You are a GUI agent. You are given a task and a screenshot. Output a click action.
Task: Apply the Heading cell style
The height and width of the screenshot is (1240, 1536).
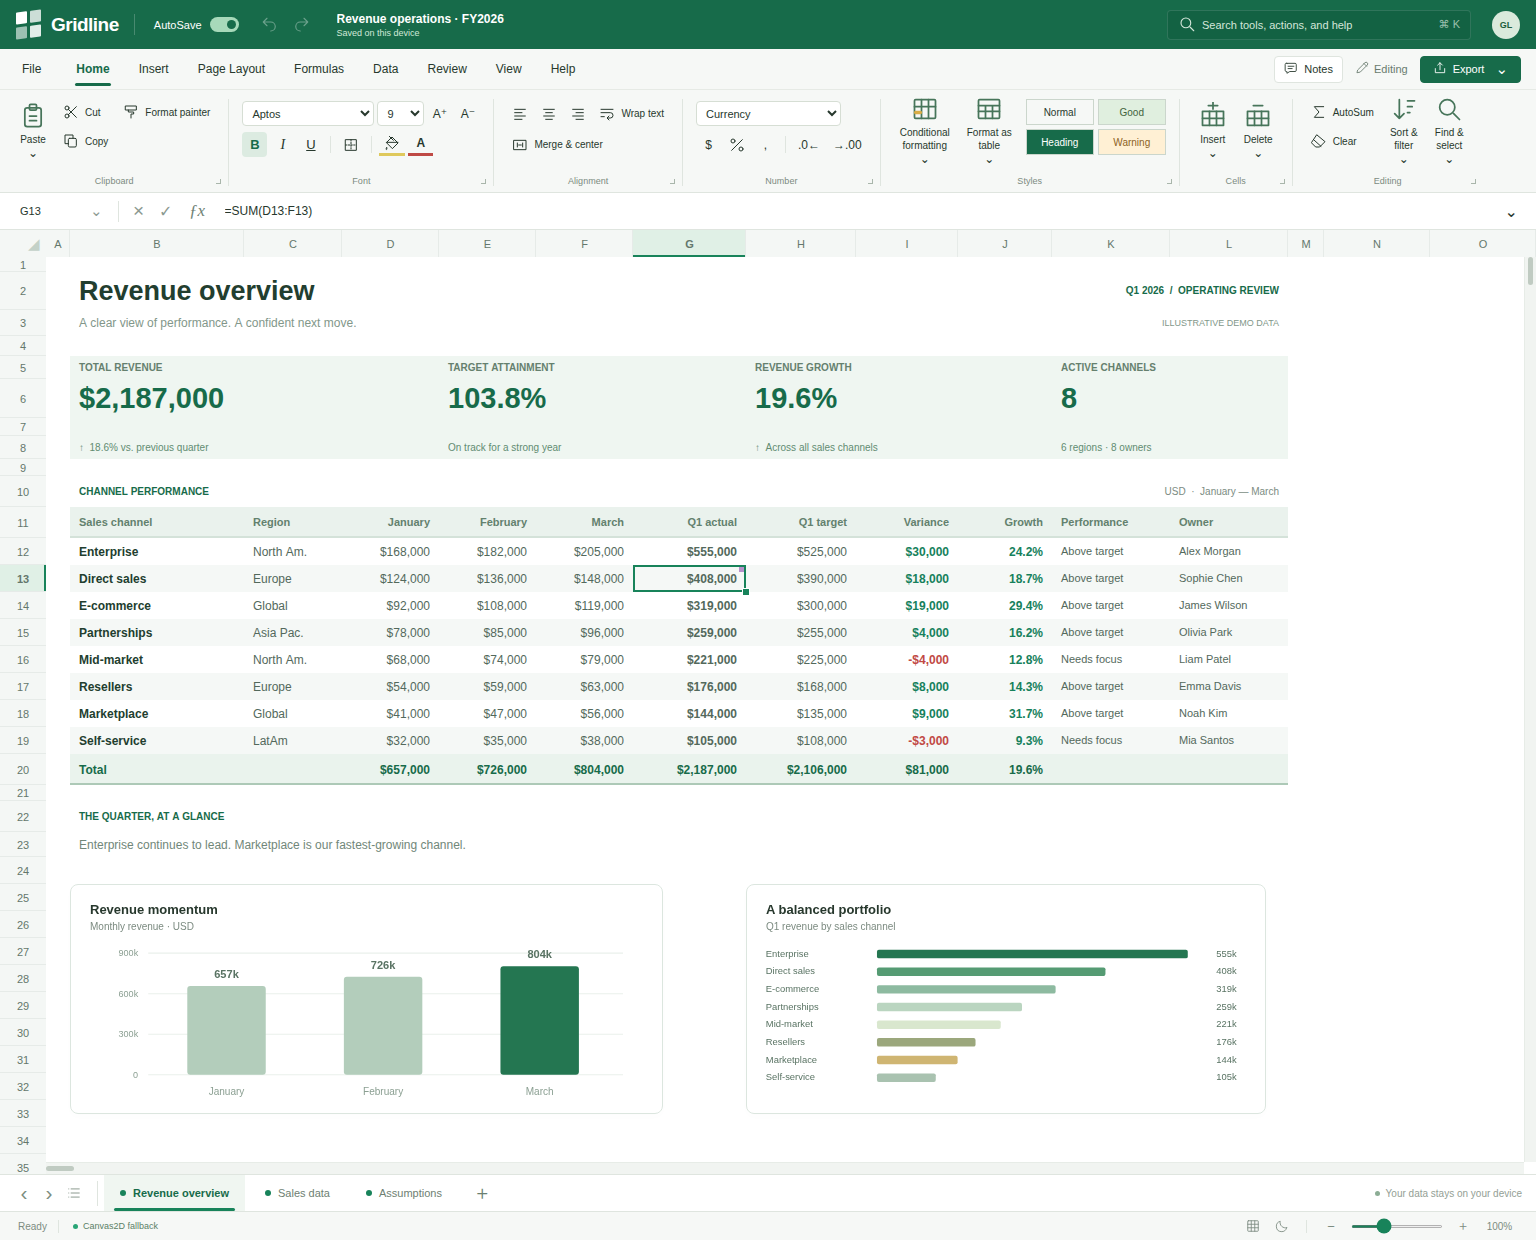click(x=1060, y=142)
